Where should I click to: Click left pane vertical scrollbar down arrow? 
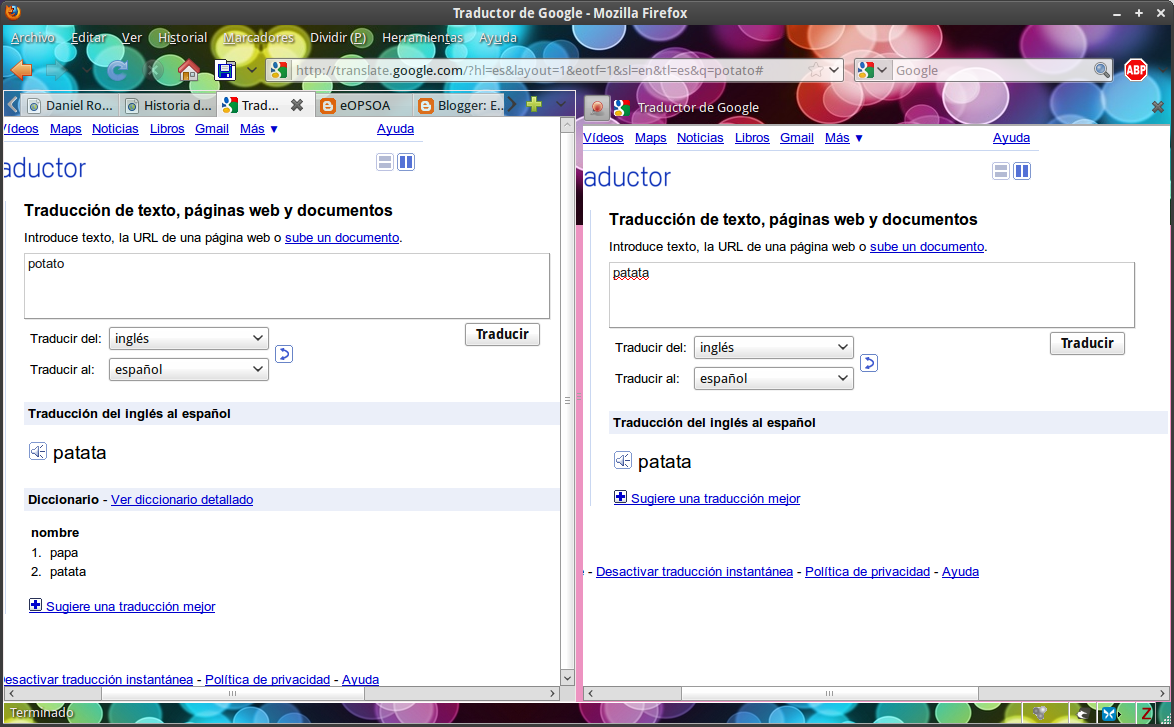tap(567, 678)
